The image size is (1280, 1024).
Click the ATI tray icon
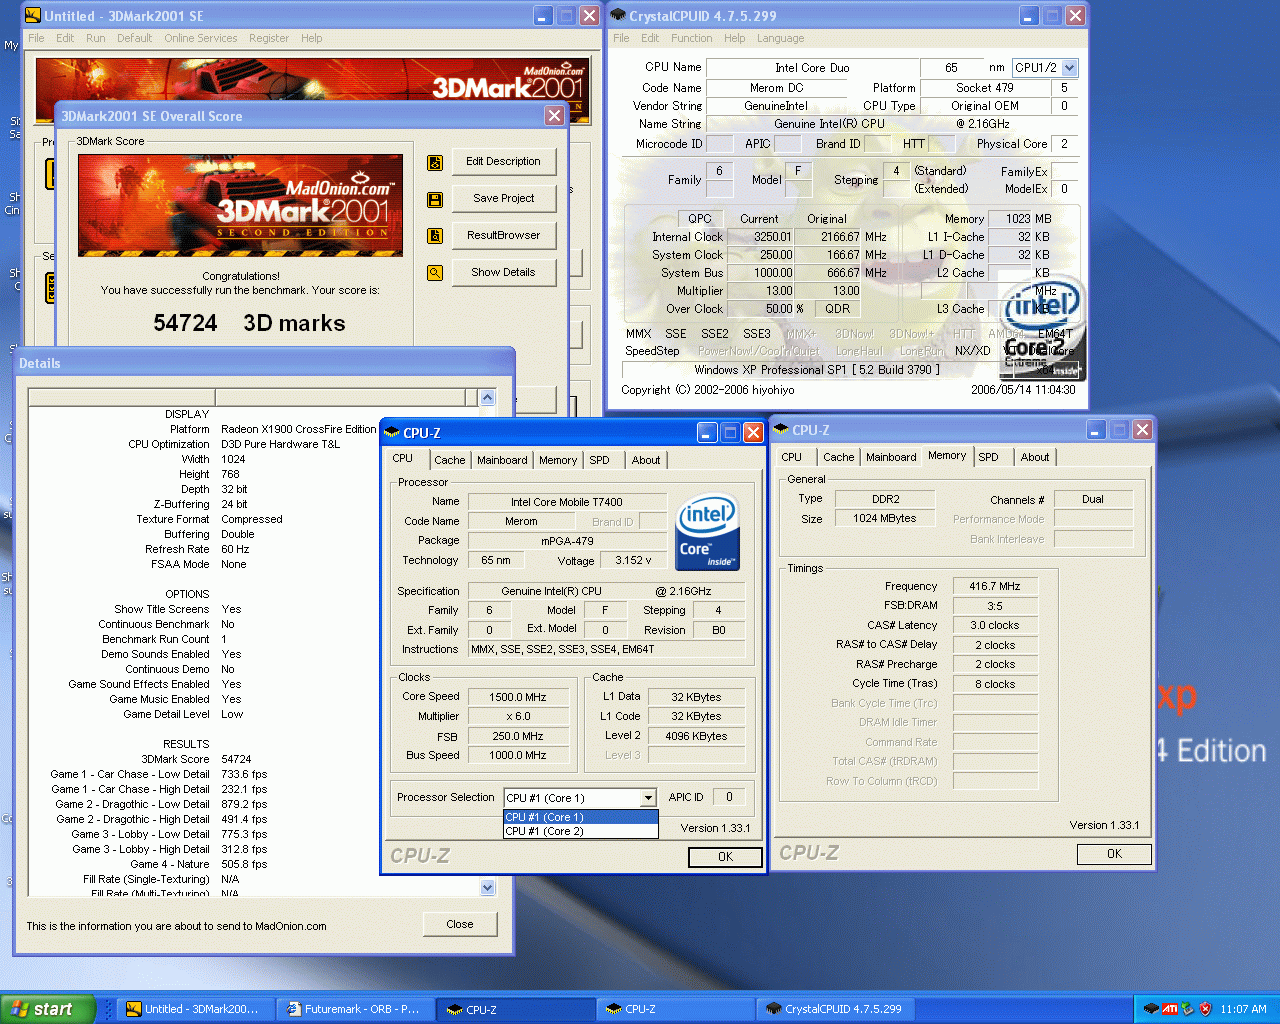(1169, 1009)
